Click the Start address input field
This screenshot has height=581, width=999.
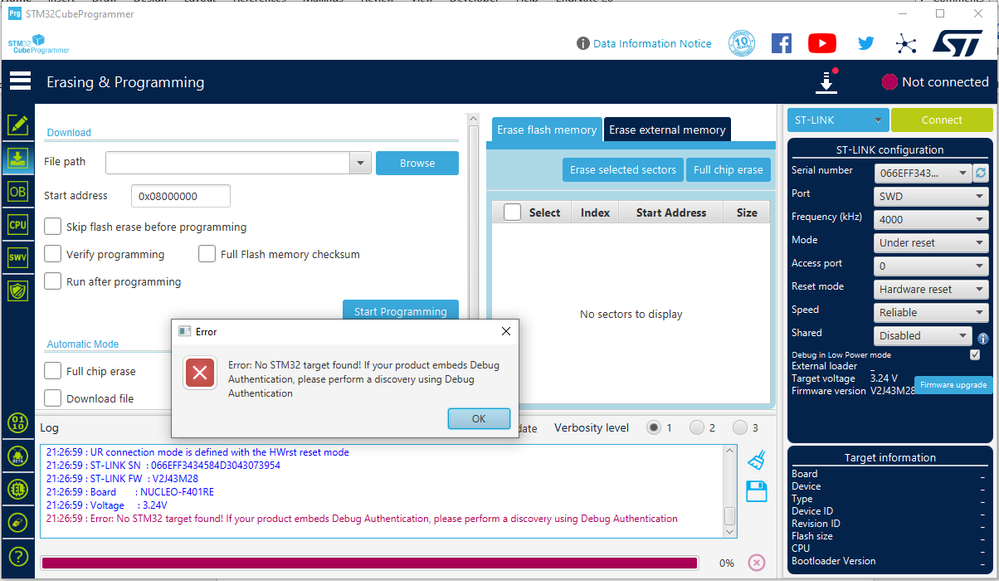tap(181, 196)
